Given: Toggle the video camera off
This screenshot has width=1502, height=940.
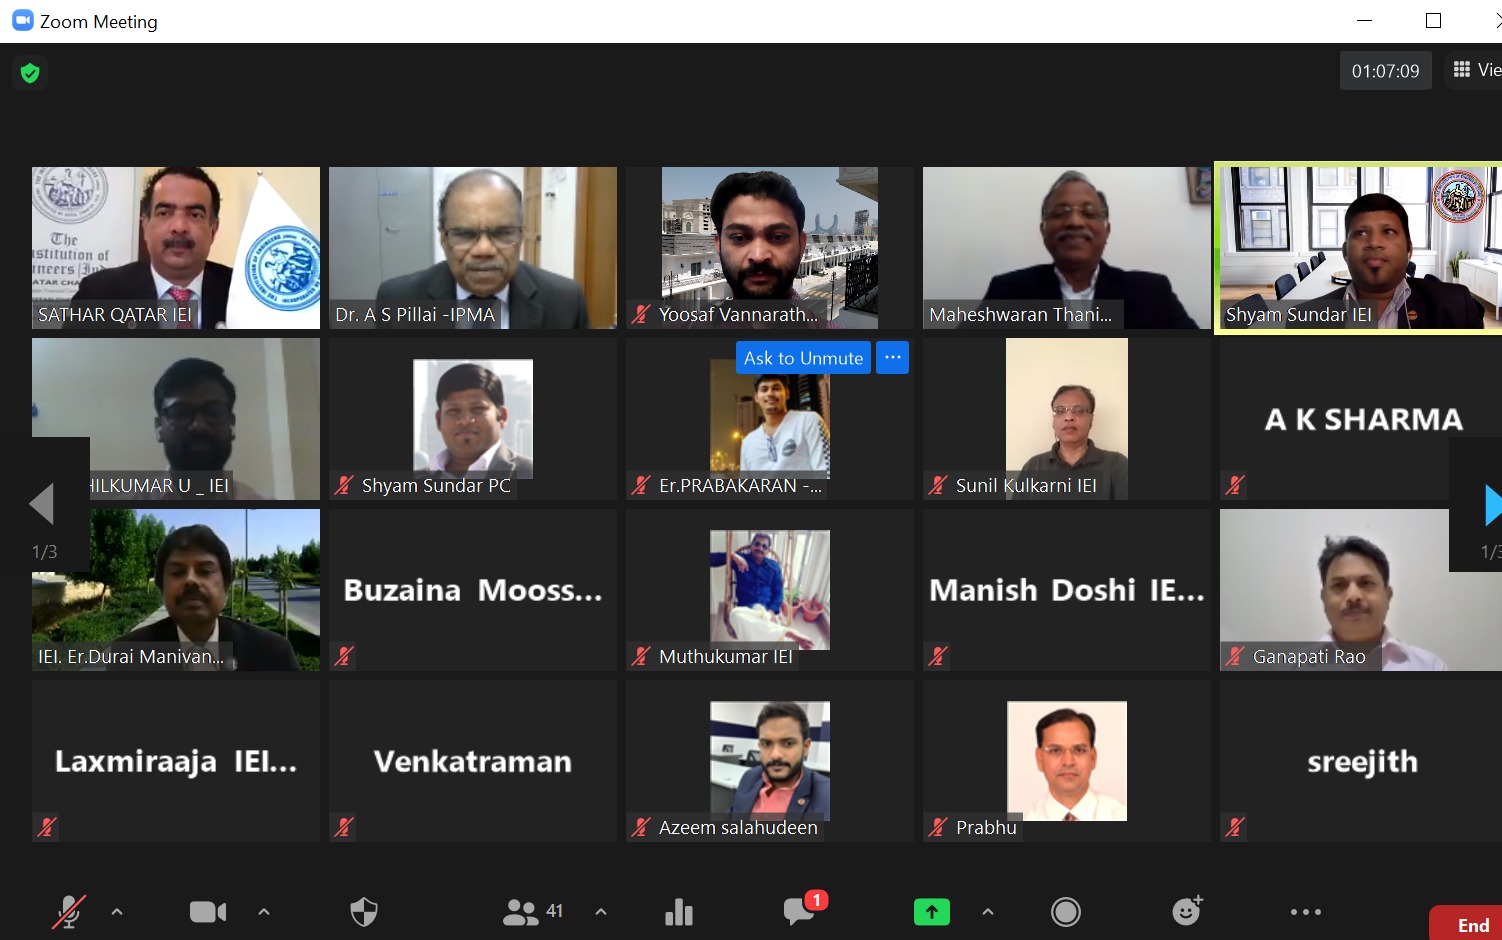Looking at the screenshot, I should coord(208,911).
